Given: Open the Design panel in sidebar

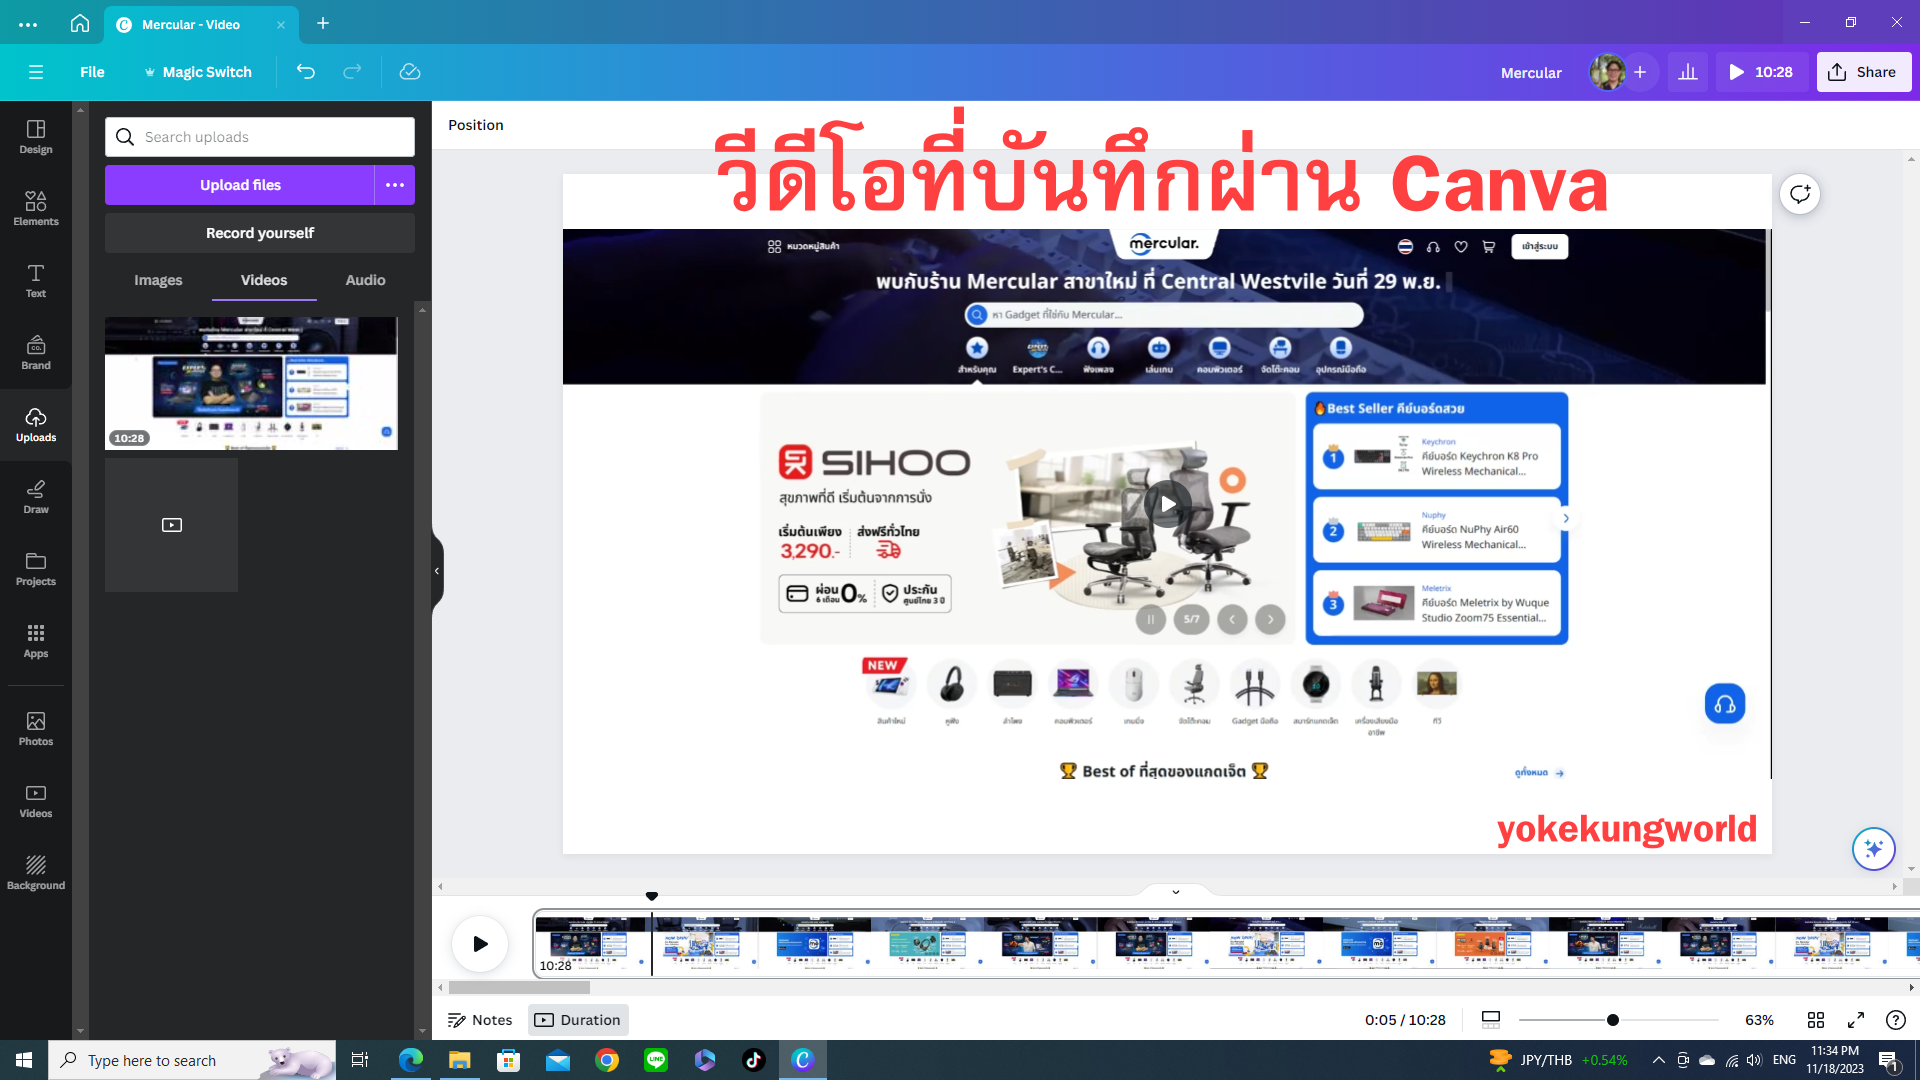Looking at the screenshot, I should [36, 137].
